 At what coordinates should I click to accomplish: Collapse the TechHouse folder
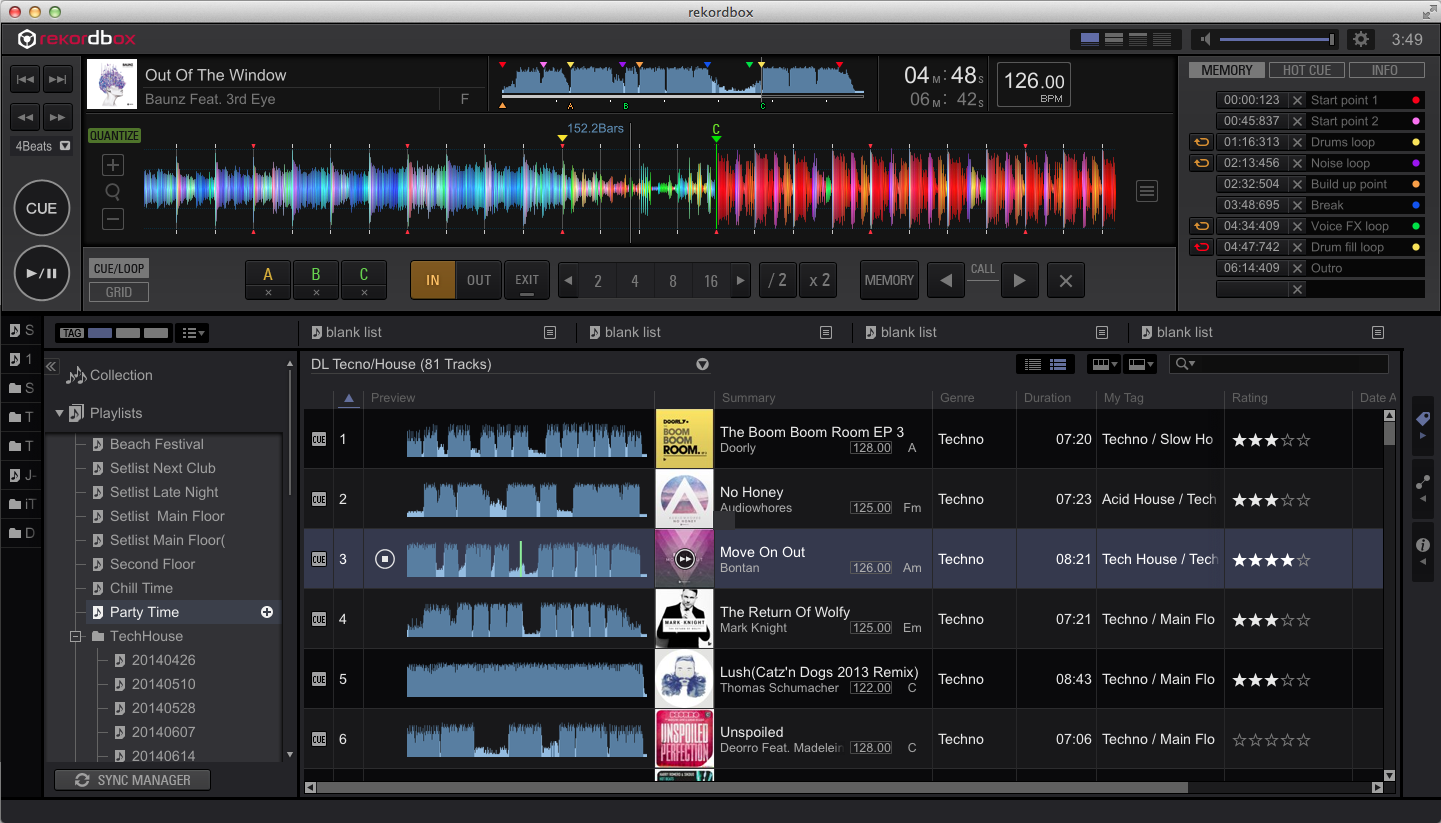pos(76,636)
